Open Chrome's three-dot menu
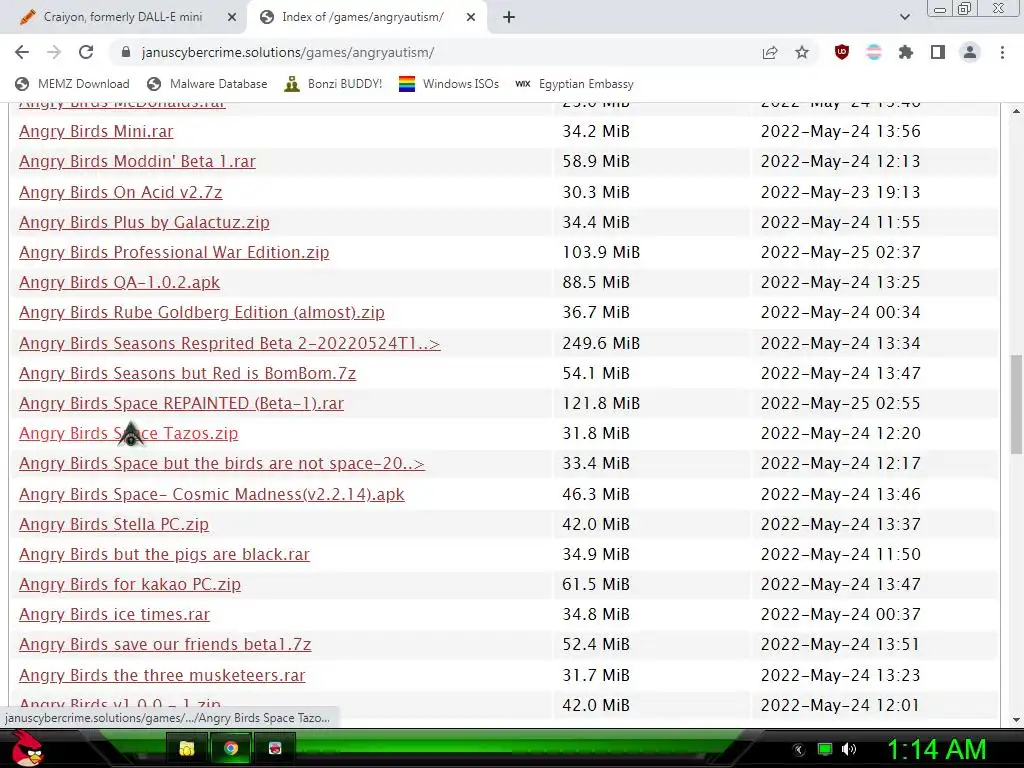Screen dimensions: 1024x768 tap(1002, 52)
